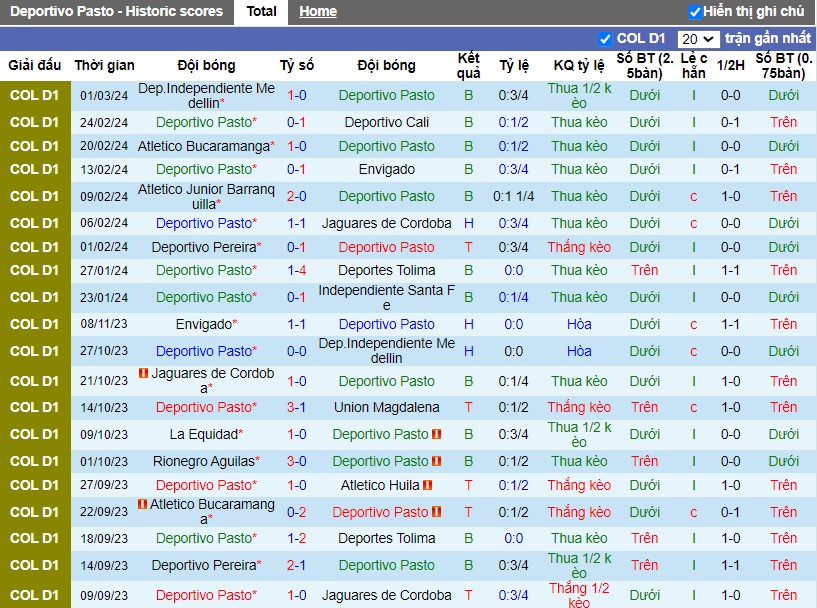
Task: Click the 0-2 score on 22/09/23
Action: [x=296, y=512]
